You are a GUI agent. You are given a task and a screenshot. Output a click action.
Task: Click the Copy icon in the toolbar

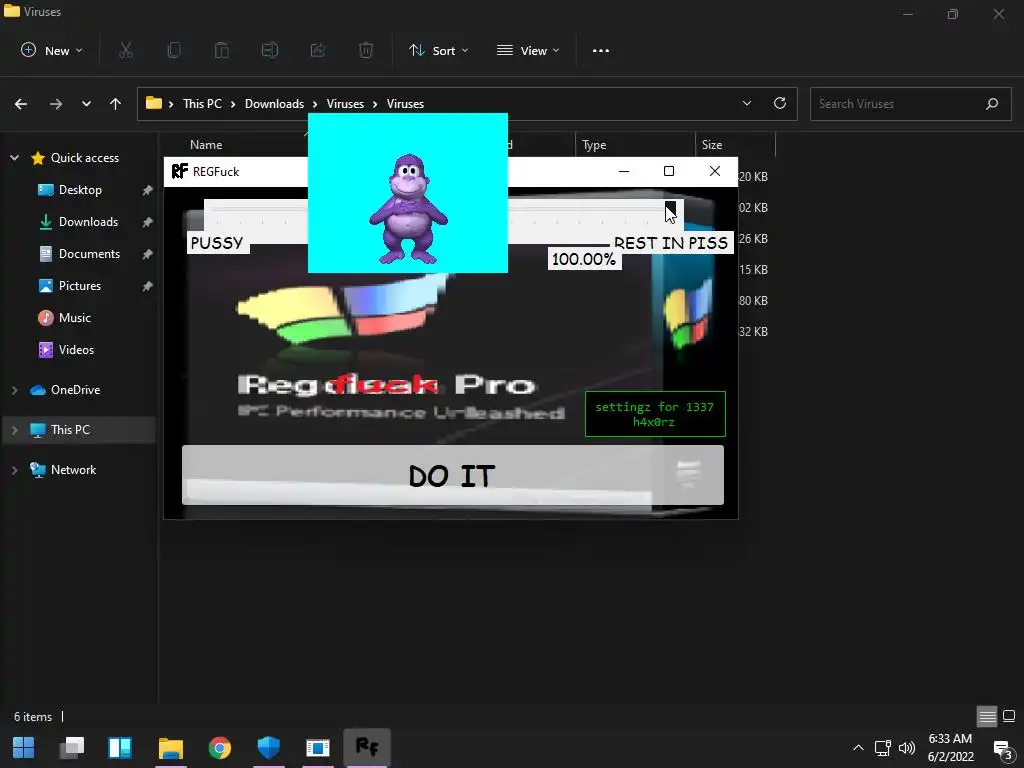174,50
